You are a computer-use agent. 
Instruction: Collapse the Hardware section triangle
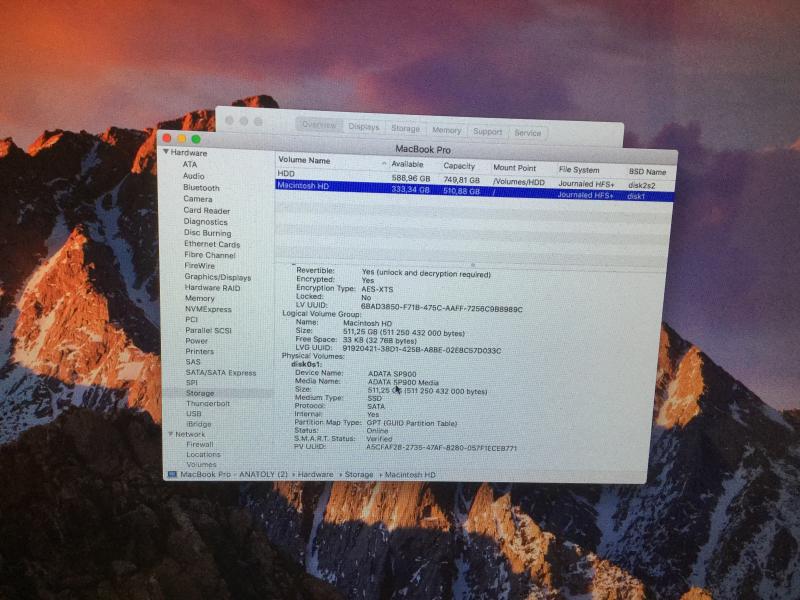pos(166,152)
